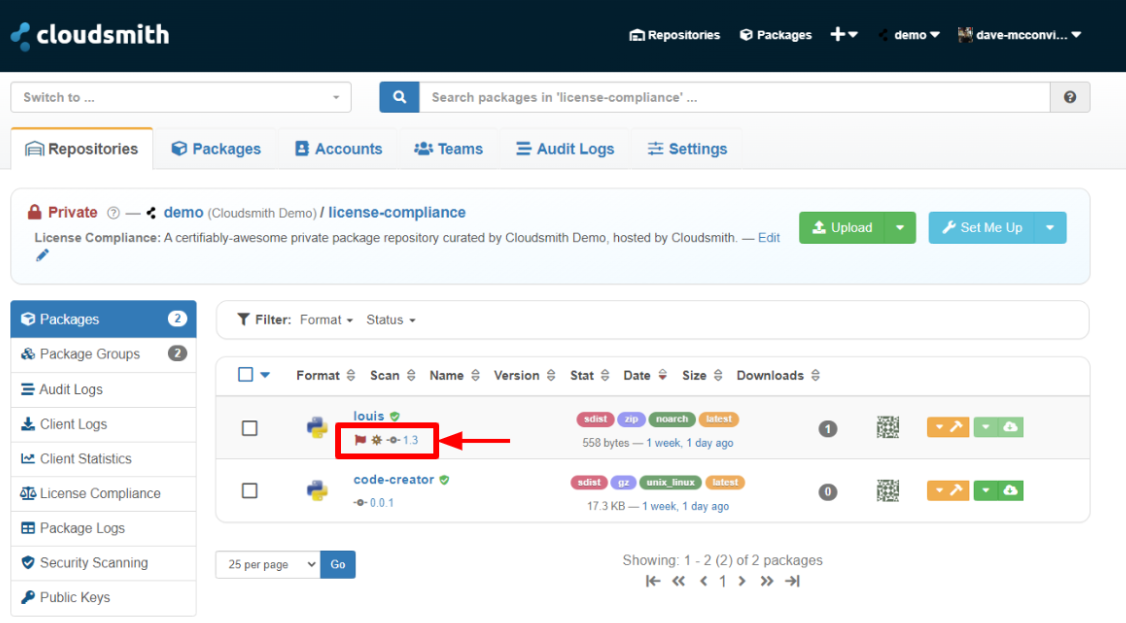This screenshot has width=1126, height=623.
Task: Open Public Keys in the sidebar
Action: tap(103, 597)
